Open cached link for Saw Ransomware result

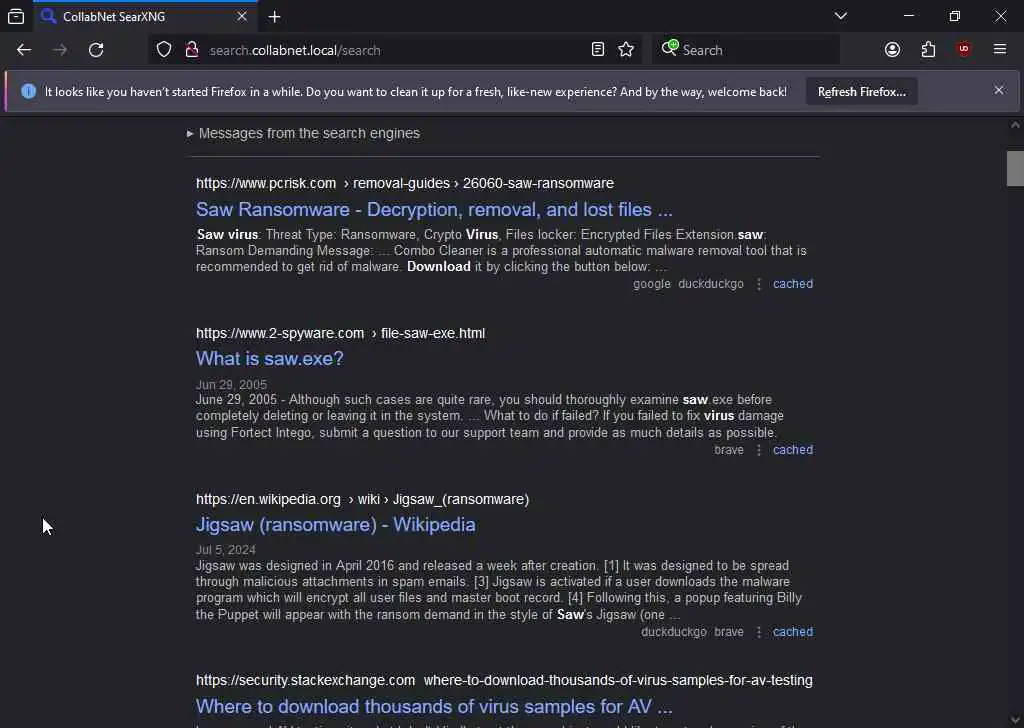(x=793, y=284)
